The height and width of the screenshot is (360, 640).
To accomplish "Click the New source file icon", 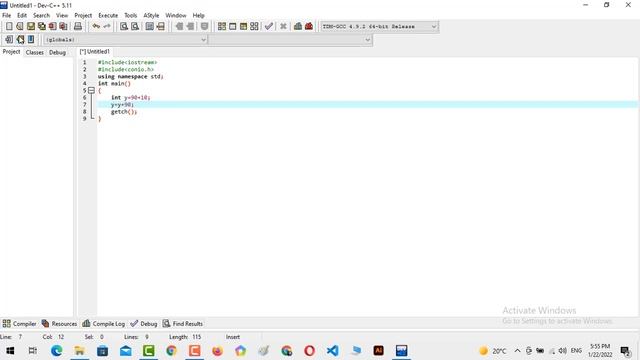I will point(9,27).
